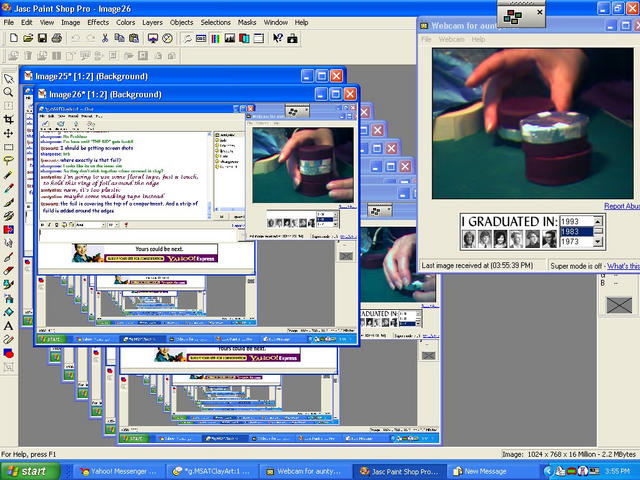
Task: Click the taskbar clock showing 3:55 PM
Action: [617, 471]
